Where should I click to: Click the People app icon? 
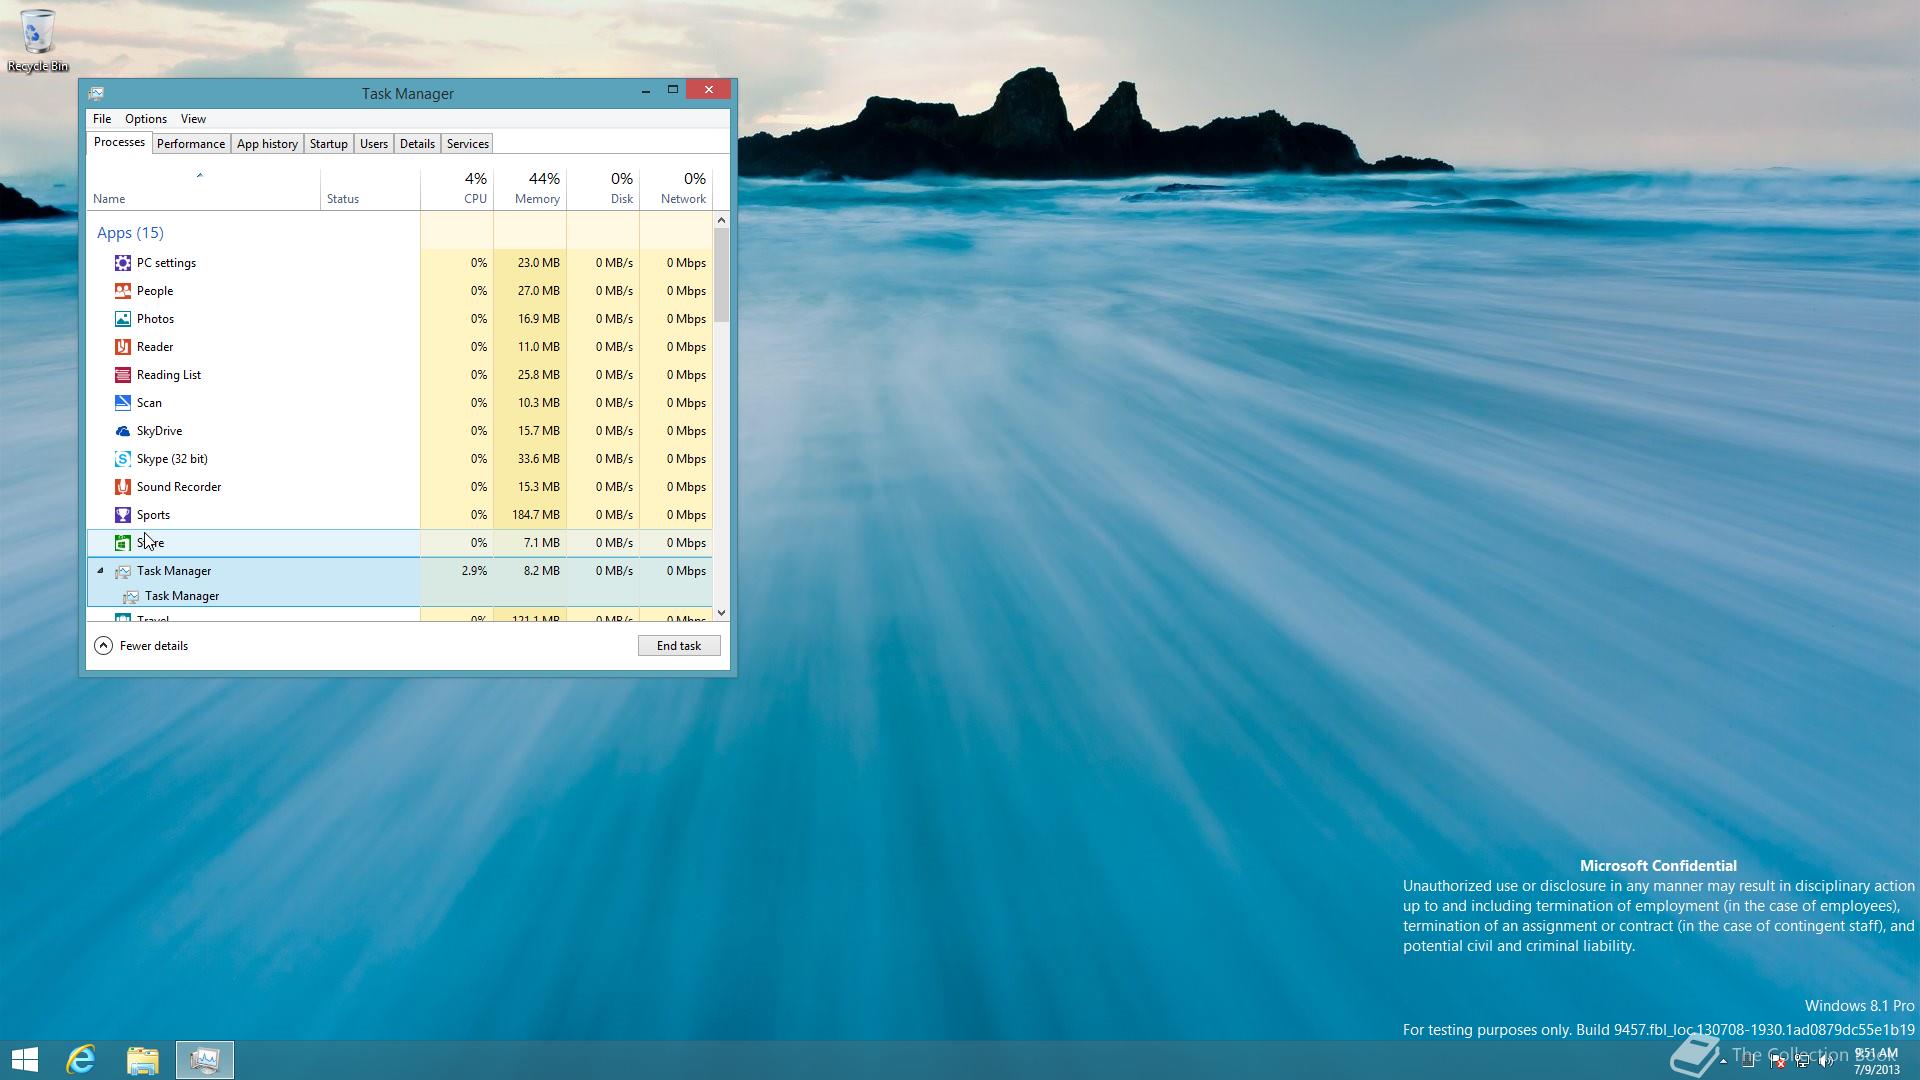pos(122,291)
